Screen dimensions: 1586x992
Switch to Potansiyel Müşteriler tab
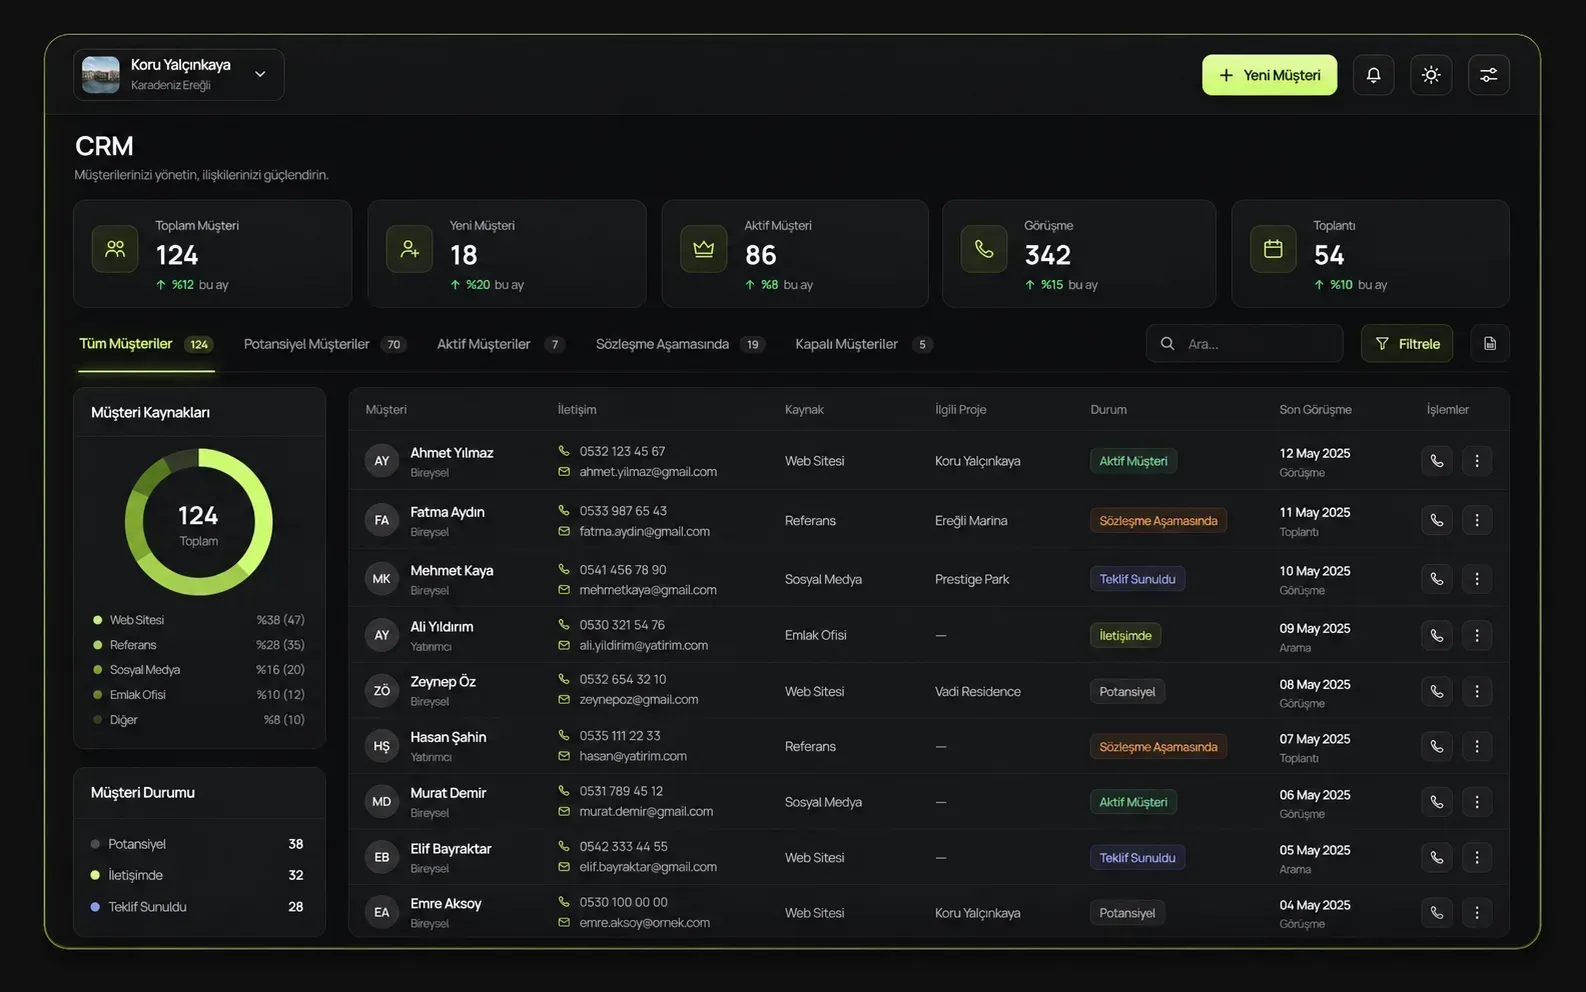pos(325,344)
